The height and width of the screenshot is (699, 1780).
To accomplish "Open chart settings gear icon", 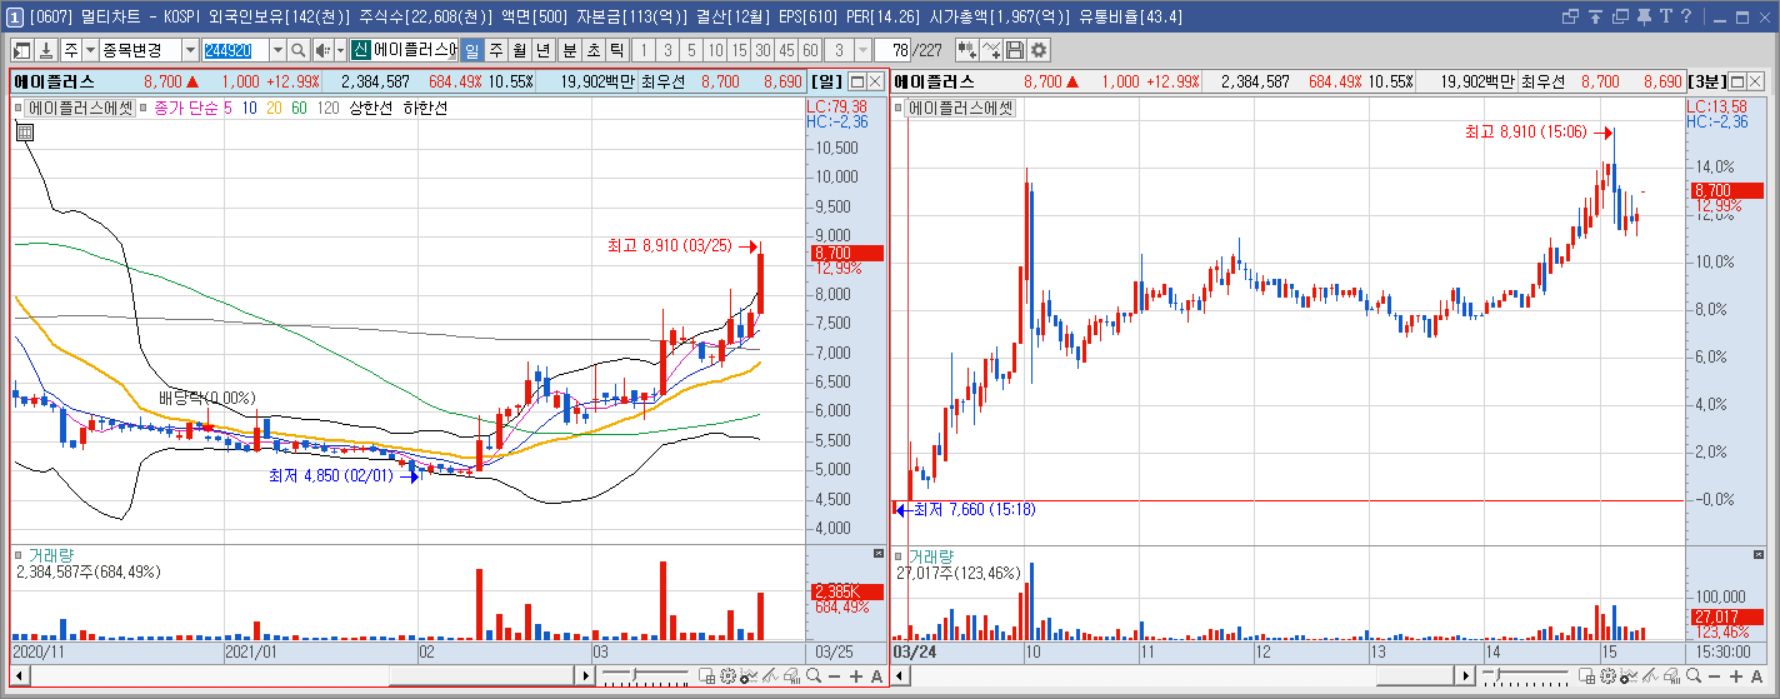I will pyautogui.click(x=1039, y=50).
